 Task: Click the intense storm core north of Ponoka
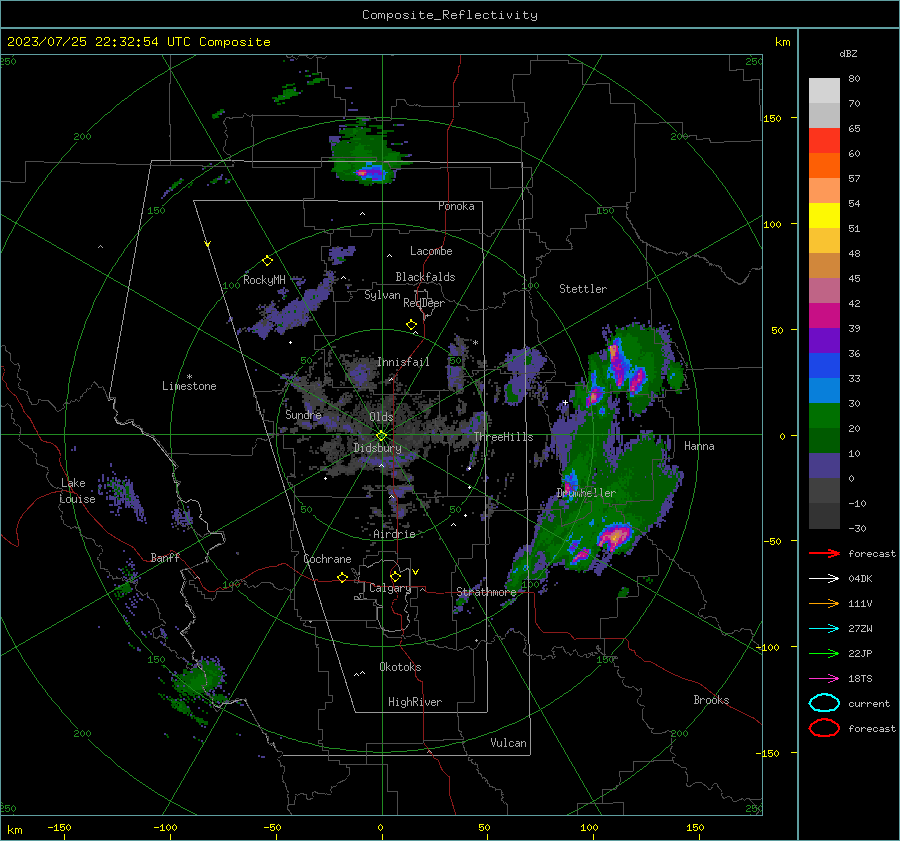369,171
